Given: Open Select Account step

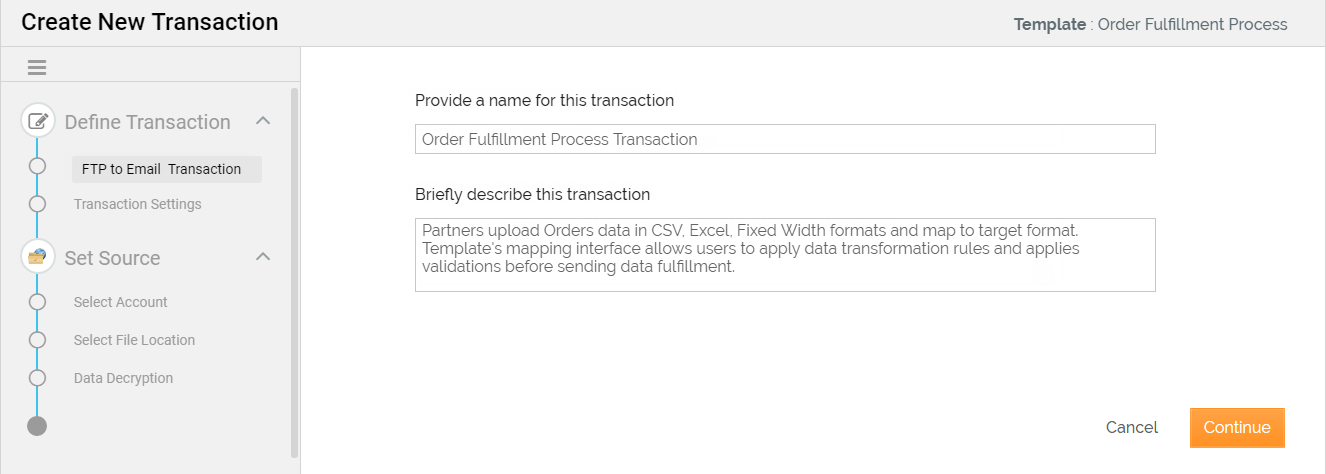Looking at the screenshot, I should [x=121, y=302].
